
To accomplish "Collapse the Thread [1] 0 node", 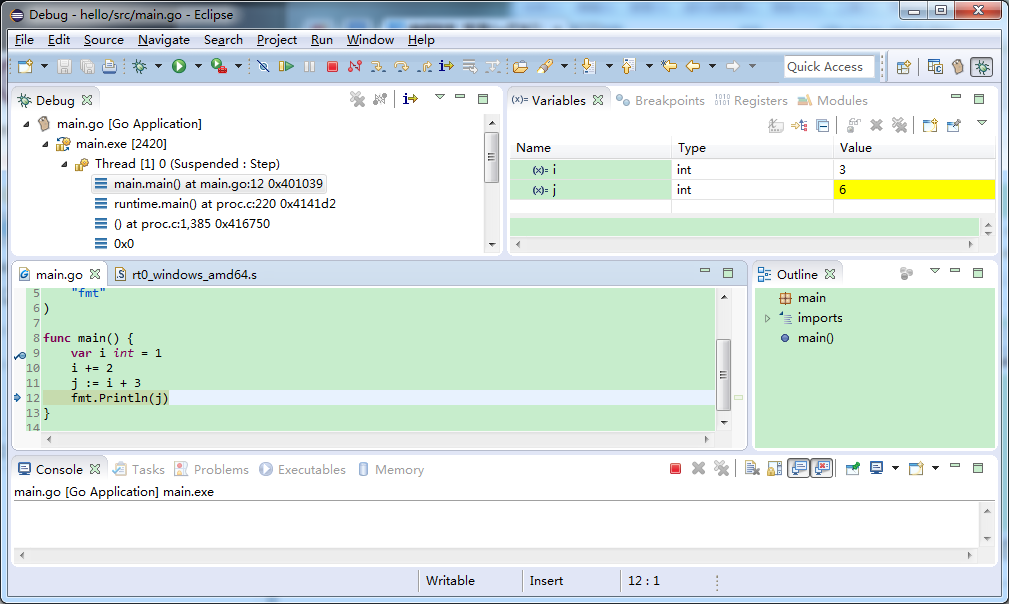I will pos(64,164).
